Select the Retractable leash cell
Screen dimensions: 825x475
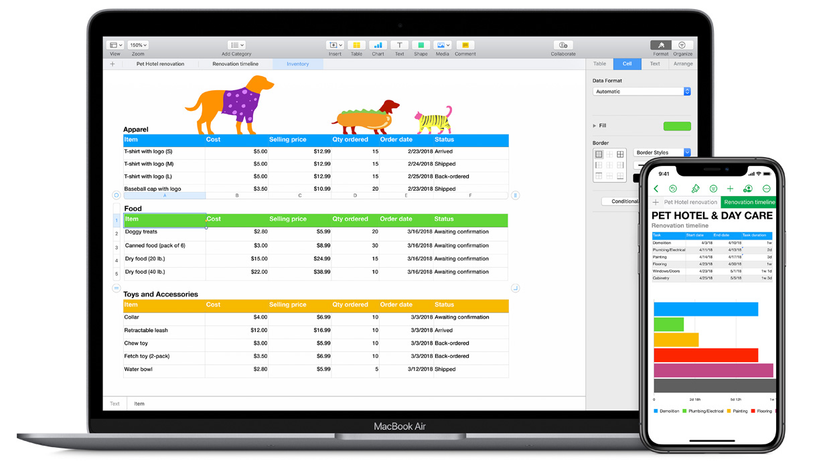pos(164,330)
